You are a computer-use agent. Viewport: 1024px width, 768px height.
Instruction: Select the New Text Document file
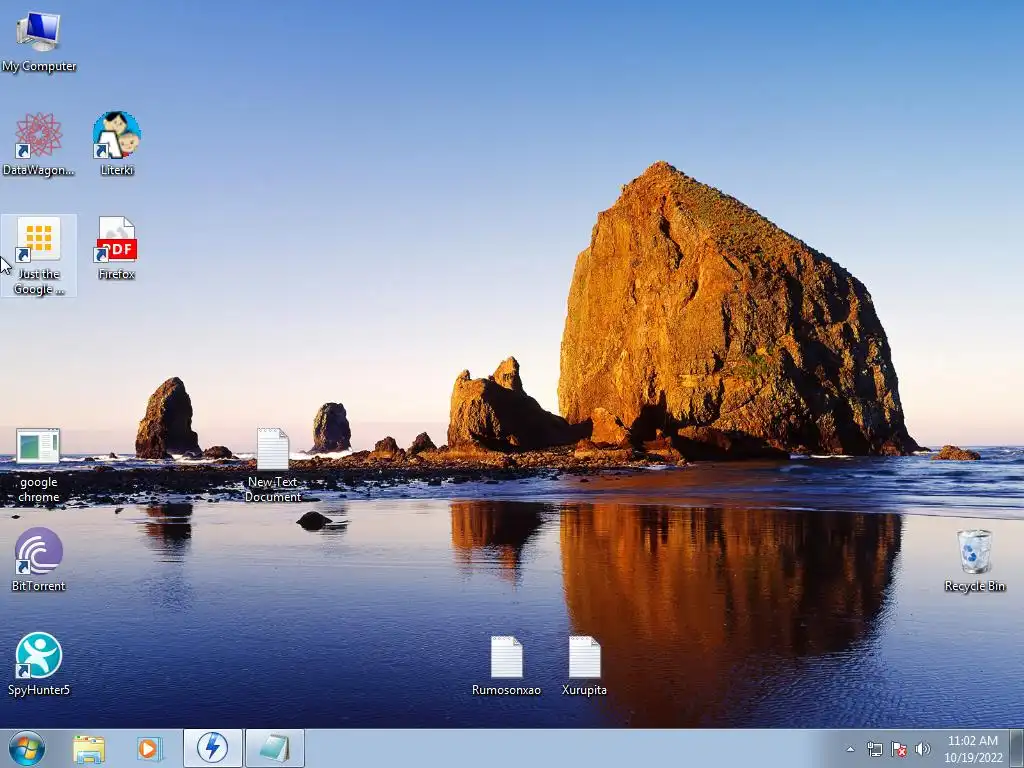click(273, 465)
